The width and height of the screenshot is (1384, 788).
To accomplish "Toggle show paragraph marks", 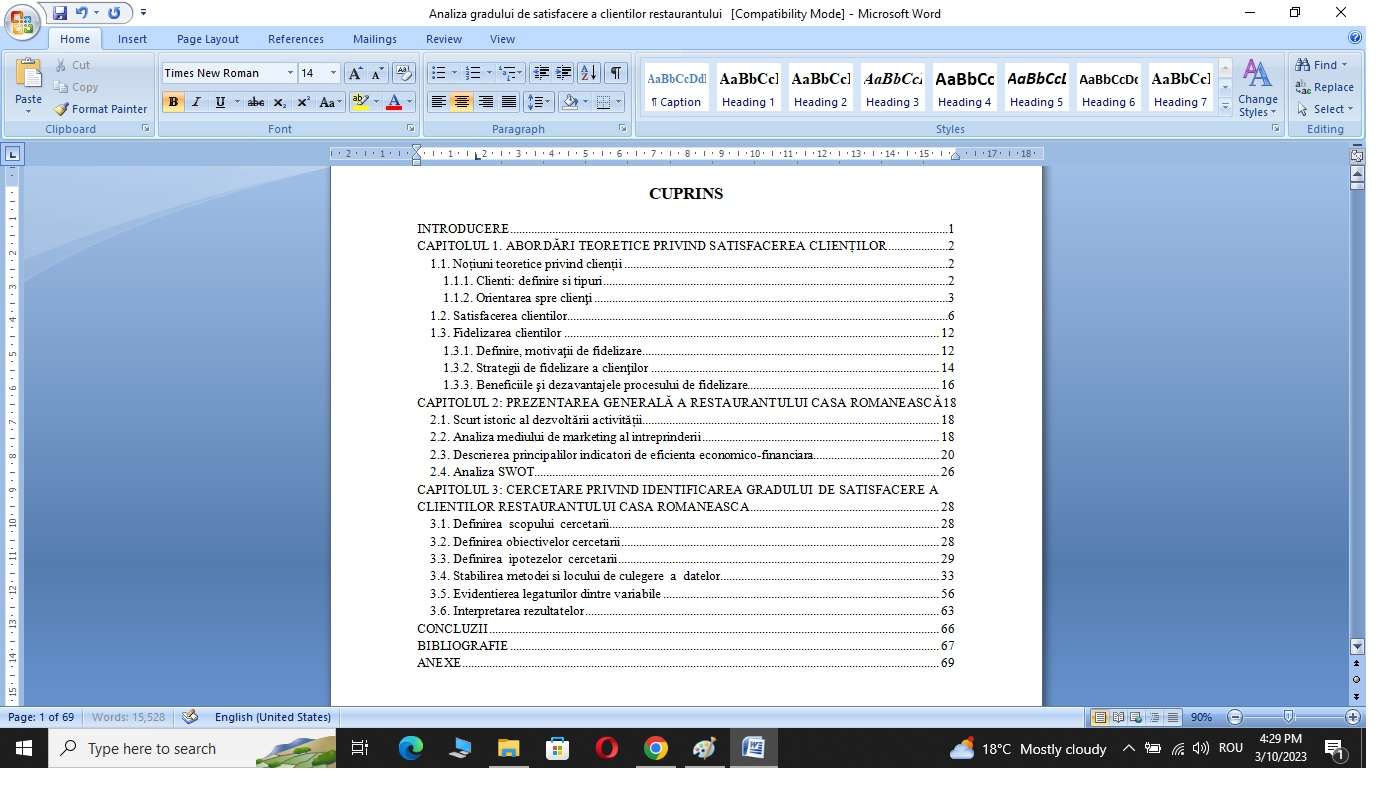I will click(616, 73).
